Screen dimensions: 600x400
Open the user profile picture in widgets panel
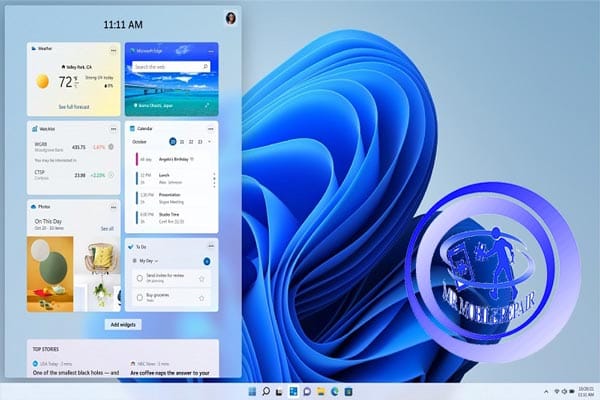tap(230, 18)
